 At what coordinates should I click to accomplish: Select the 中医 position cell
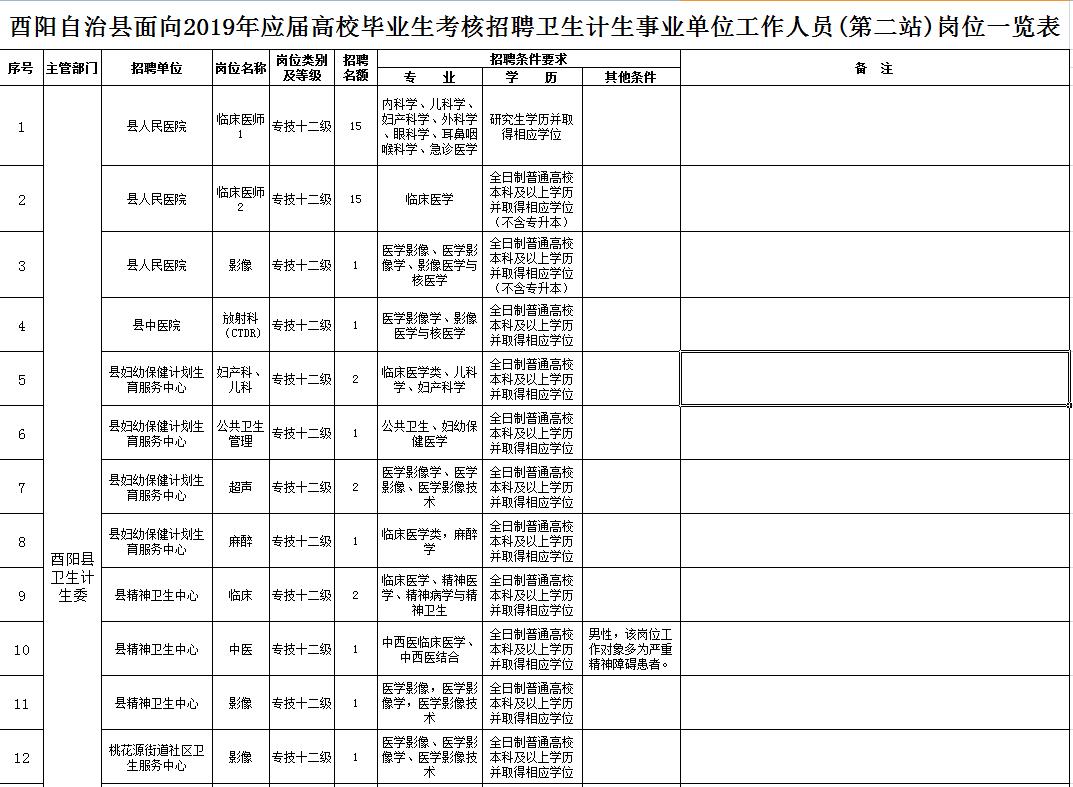tap(240, 649)
